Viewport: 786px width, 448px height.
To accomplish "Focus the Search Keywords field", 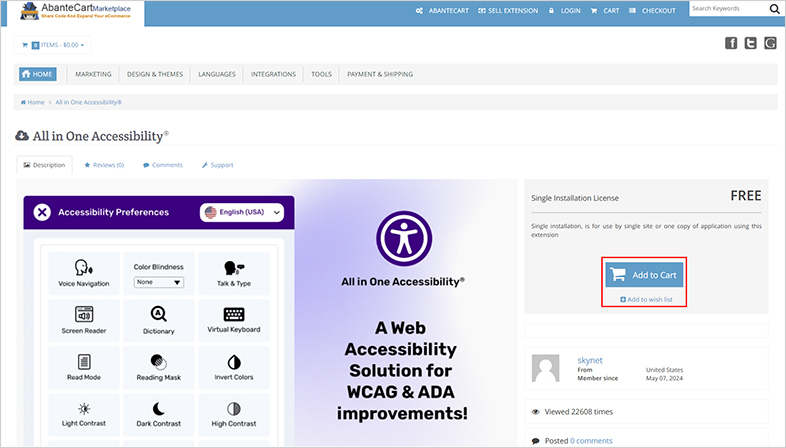I will [x=728, y=9].
